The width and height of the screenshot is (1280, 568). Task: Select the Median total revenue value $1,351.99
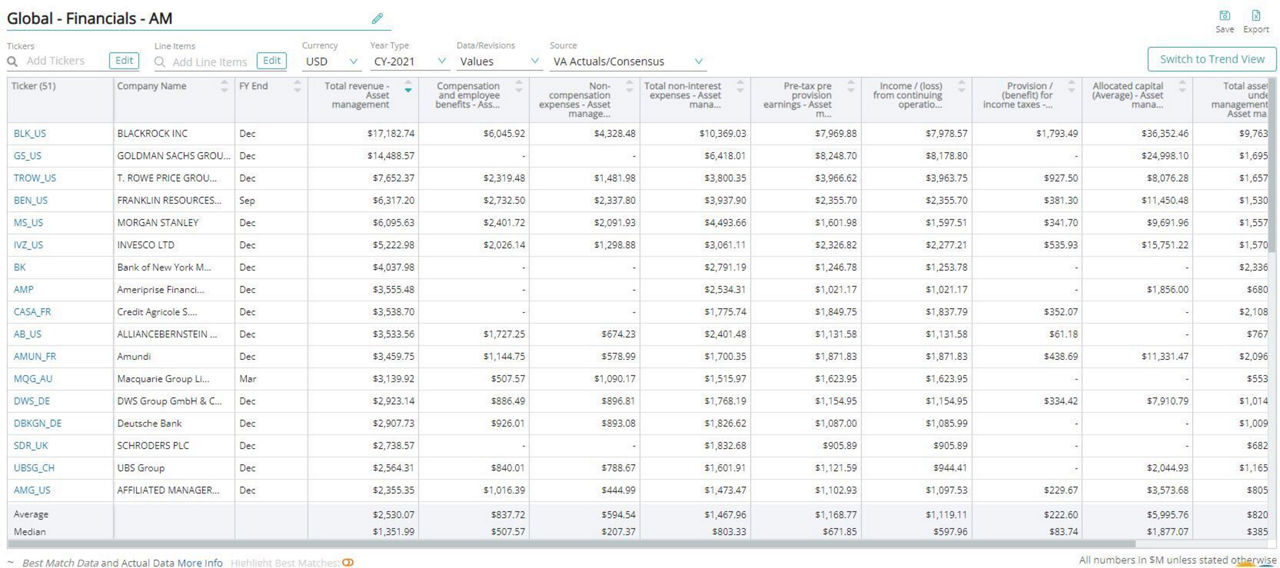pos(393,531)
